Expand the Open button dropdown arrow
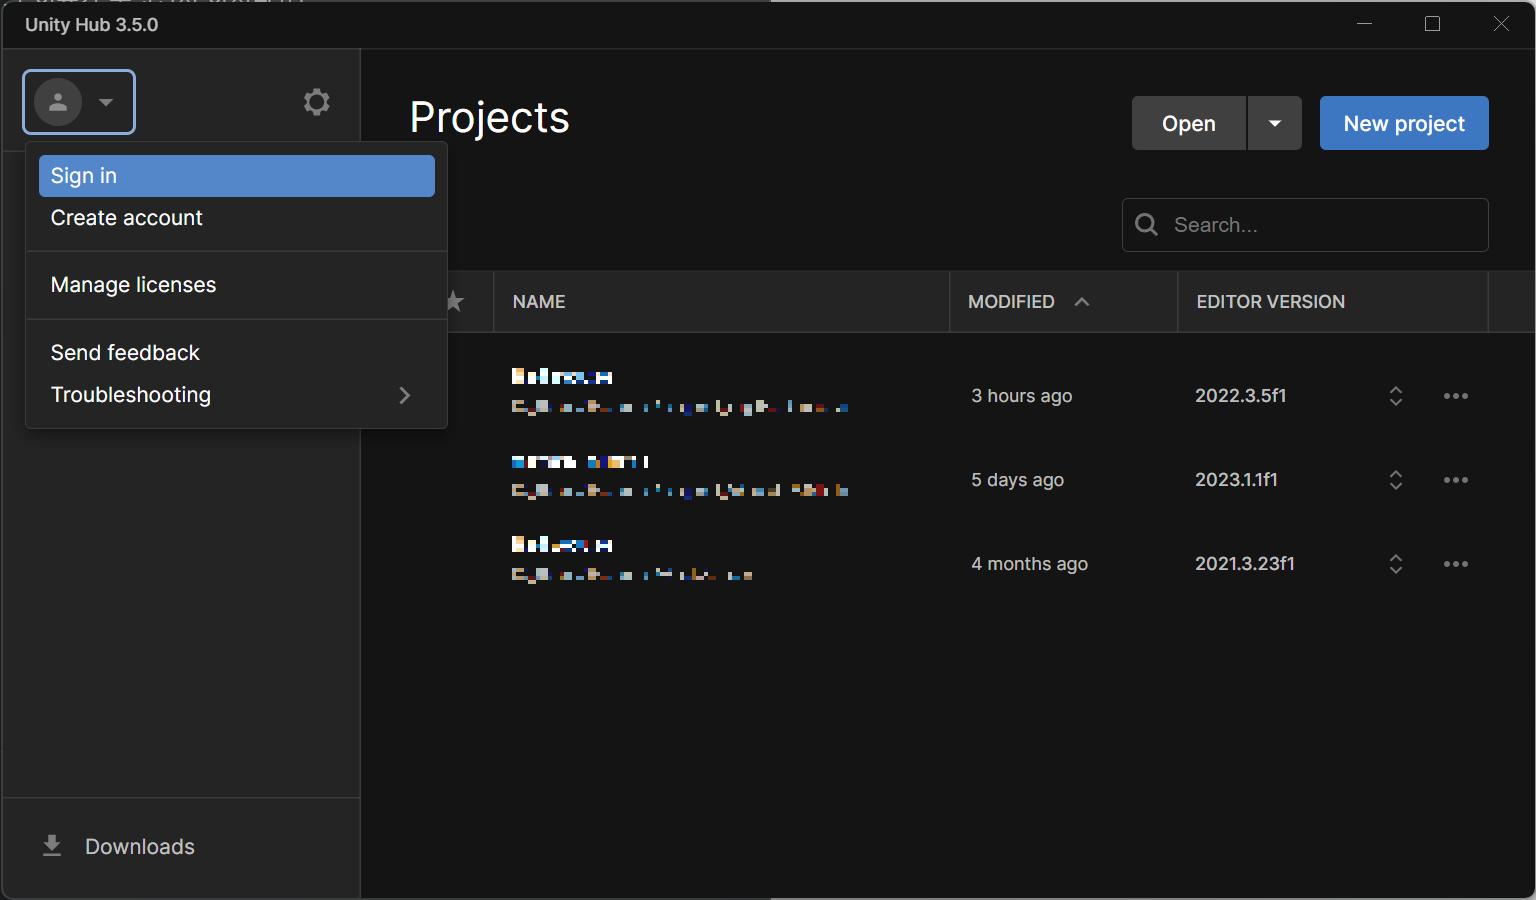Screen dimensions: 1536x900 [1275, 123]
